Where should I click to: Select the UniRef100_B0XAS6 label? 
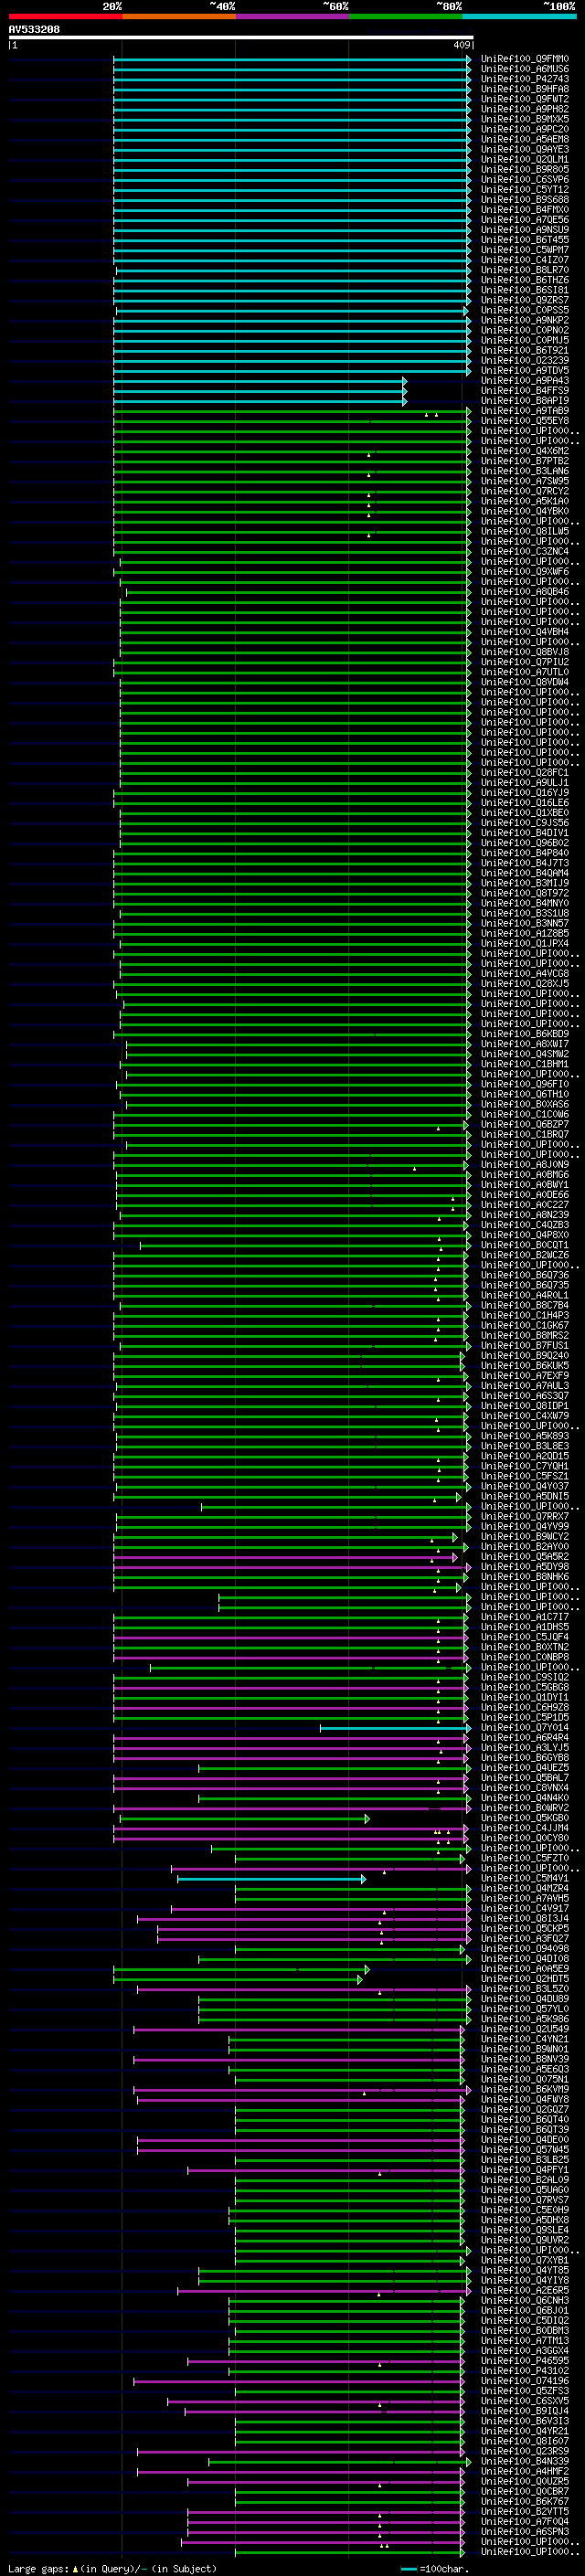tap(525, 1104)
